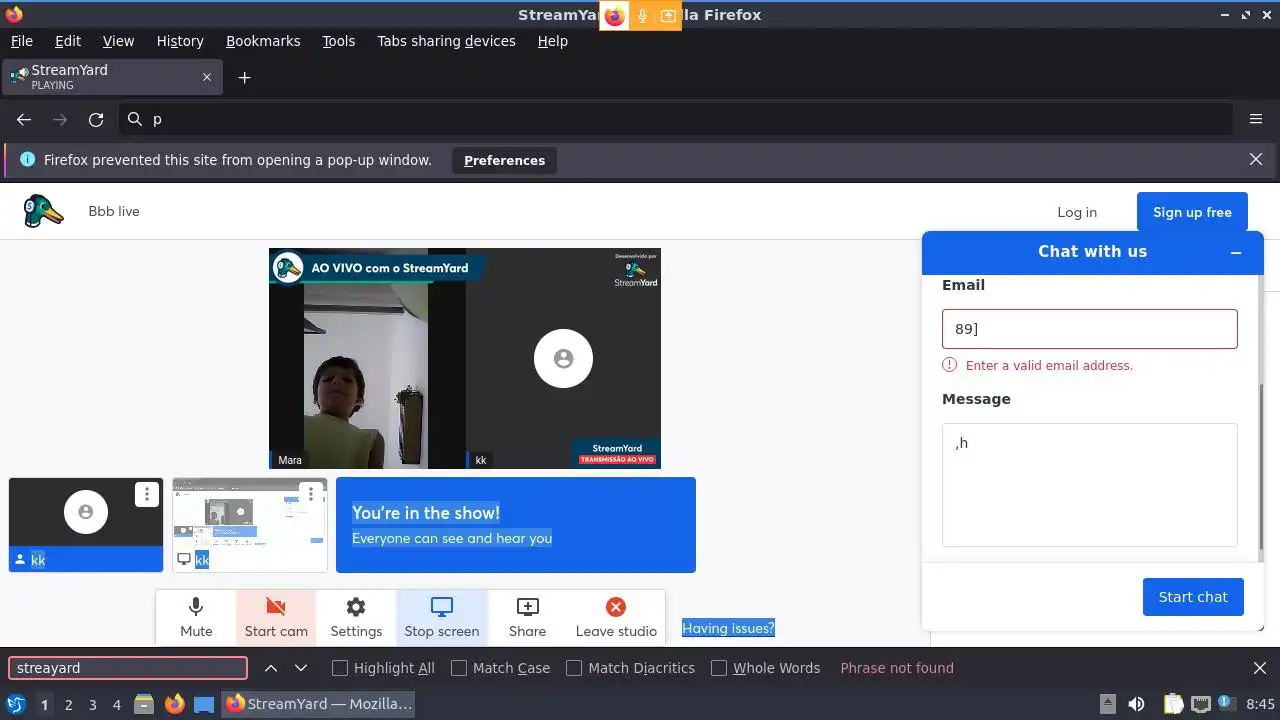This screenshot has height=720, width=1280.
Task: Start the camera with Start cam
Action: click(276, 617)
